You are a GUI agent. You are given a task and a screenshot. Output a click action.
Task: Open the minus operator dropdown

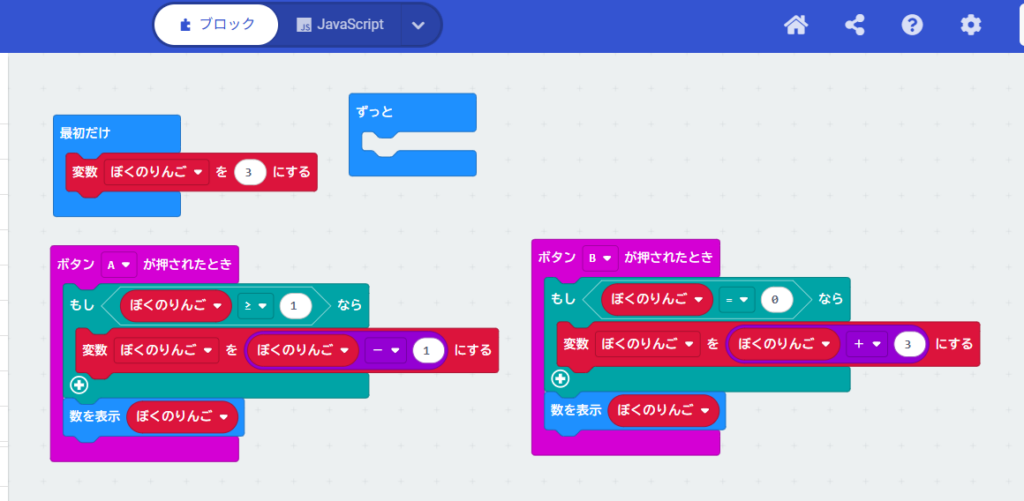[385, 351]
